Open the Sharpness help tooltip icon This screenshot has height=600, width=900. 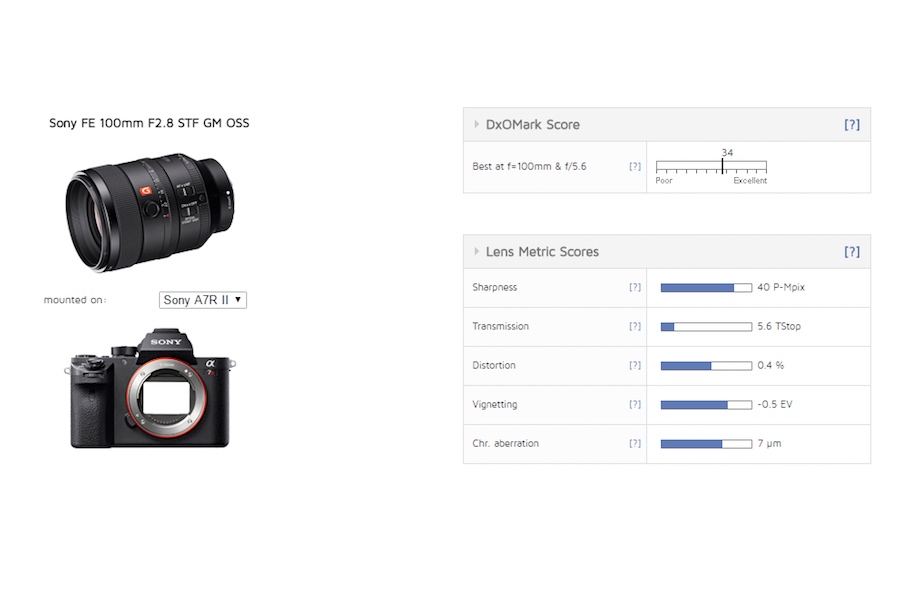click(634, 287)
